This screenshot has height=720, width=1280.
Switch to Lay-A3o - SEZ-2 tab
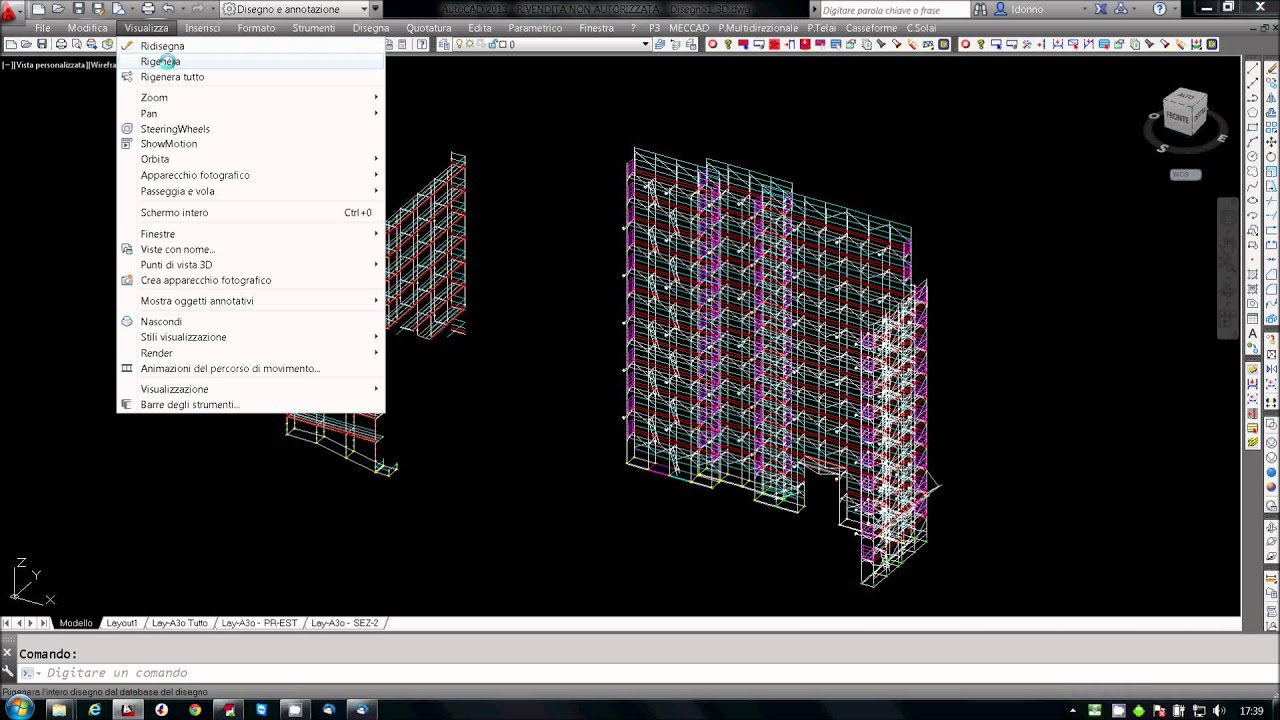pos(345,623)
